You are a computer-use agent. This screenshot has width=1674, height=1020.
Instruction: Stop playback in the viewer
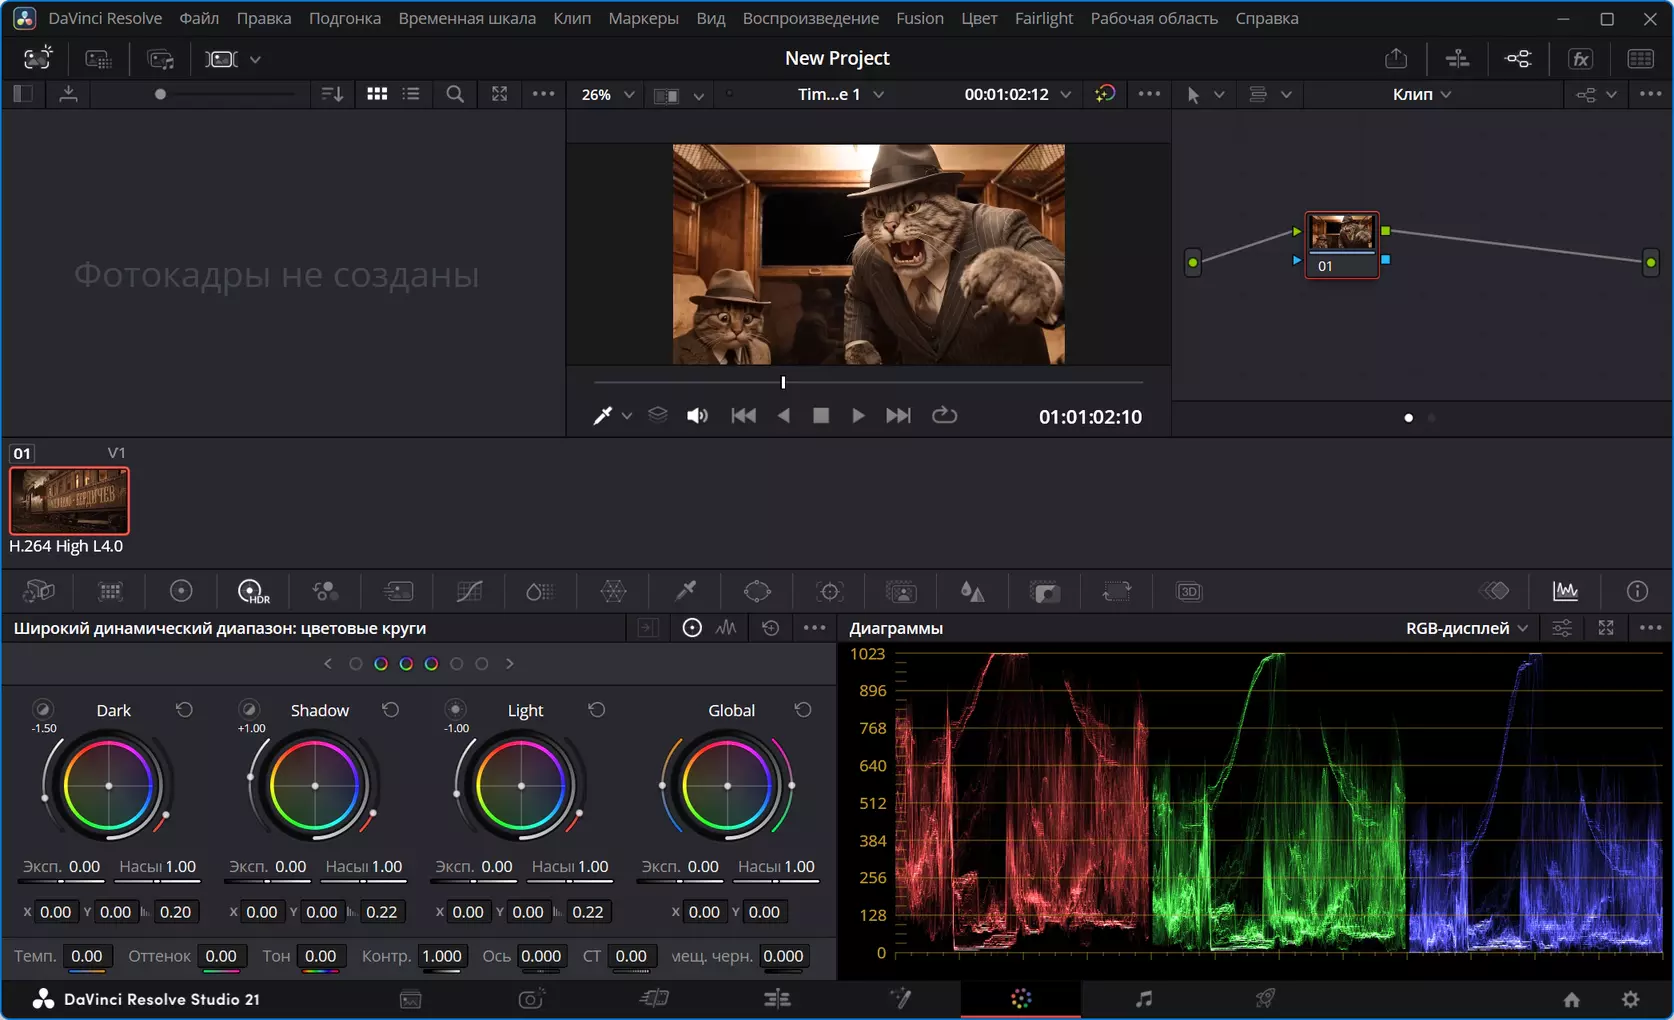click(x=821, y=415)
